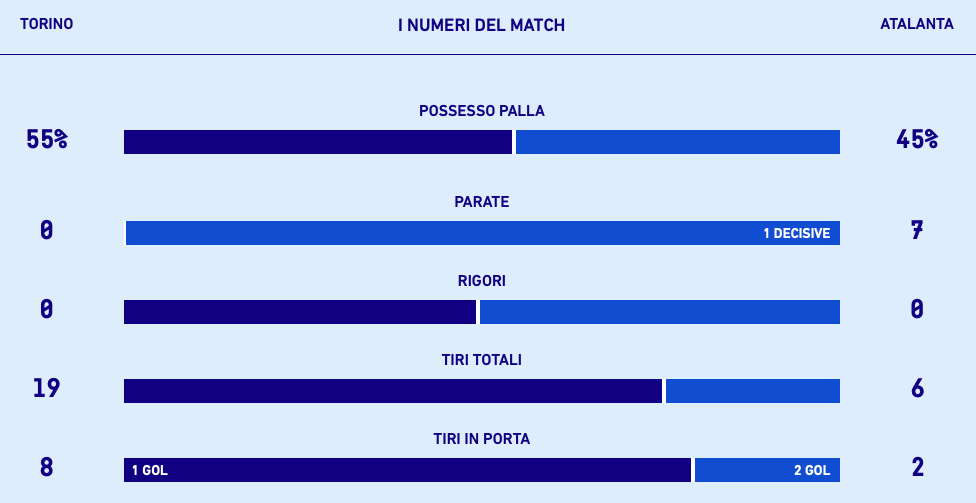Click the TIRI TOTALI label
Viewport: 976px width, 503px height.
pyautogui.click(x=481, y=360)
